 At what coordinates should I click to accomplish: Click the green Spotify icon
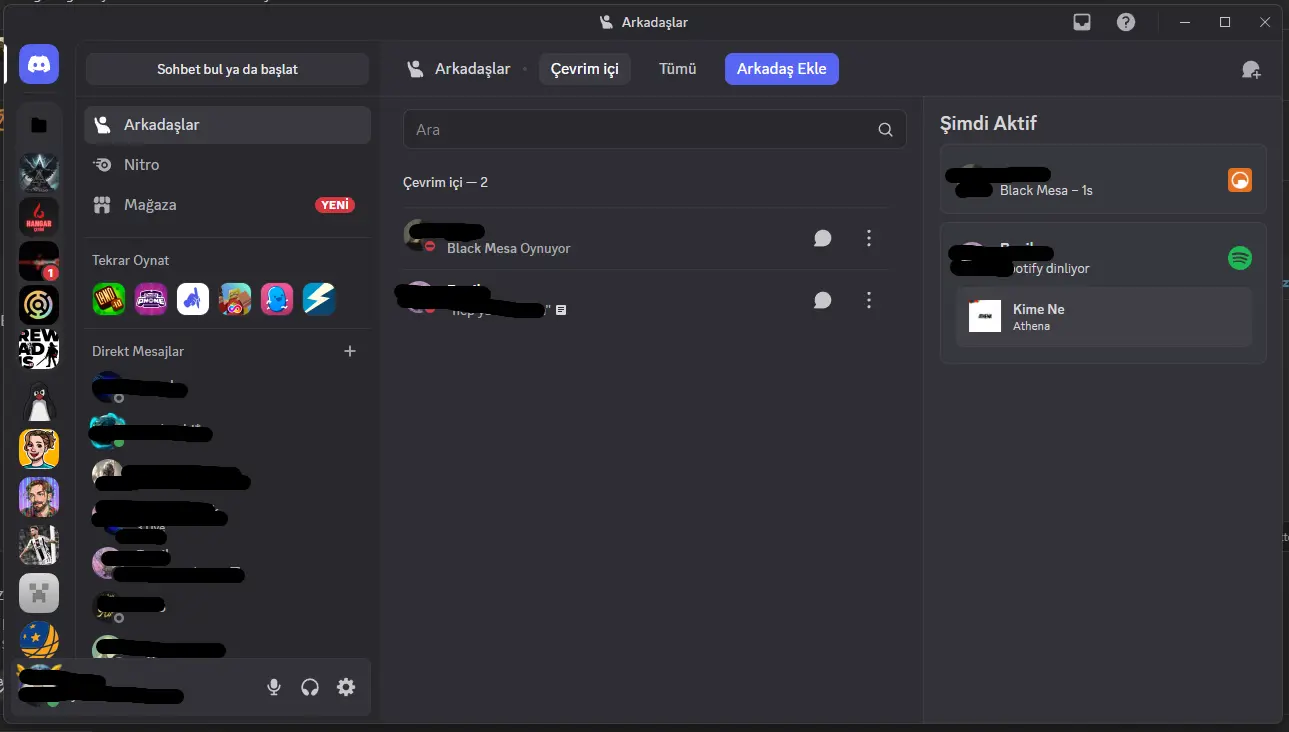click(1240, 258)
